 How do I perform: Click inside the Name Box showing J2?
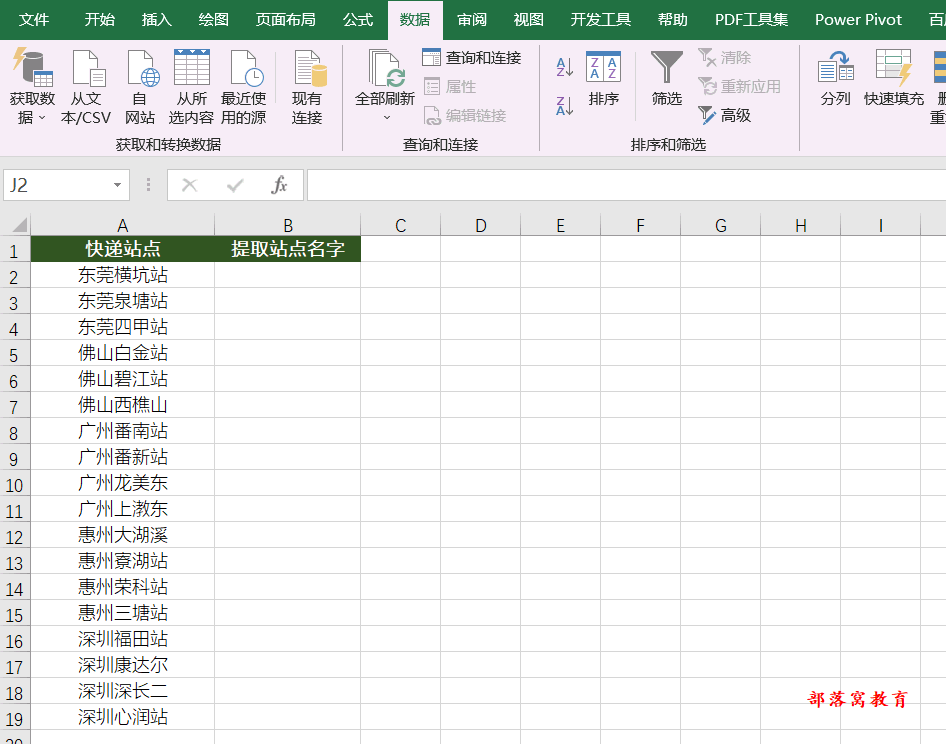pos(57,185)
